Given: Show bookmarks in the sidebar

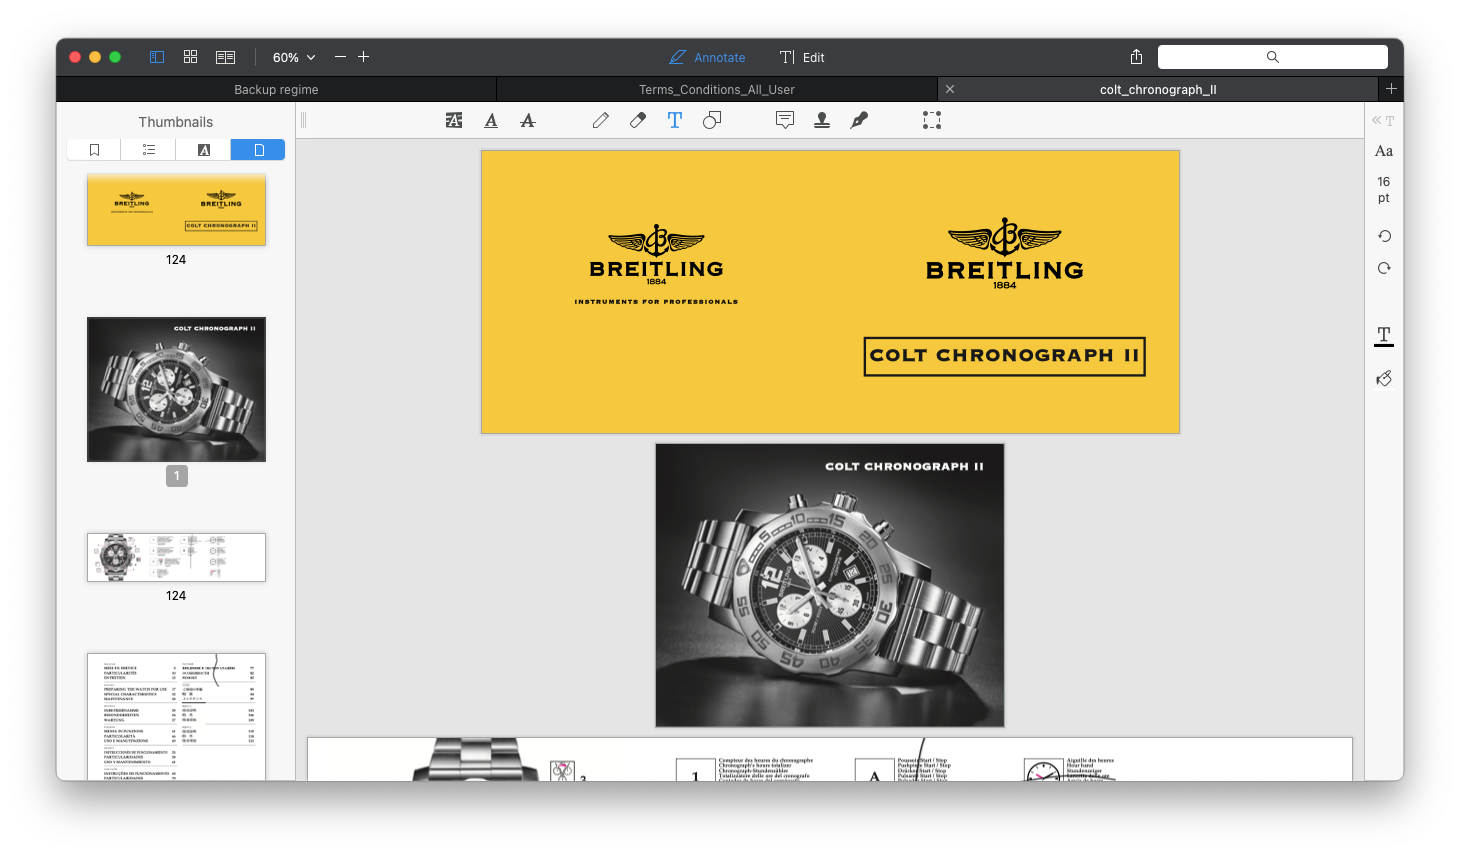Looking at the screenshot, I should pyautogui.click(x=94, y=150).
